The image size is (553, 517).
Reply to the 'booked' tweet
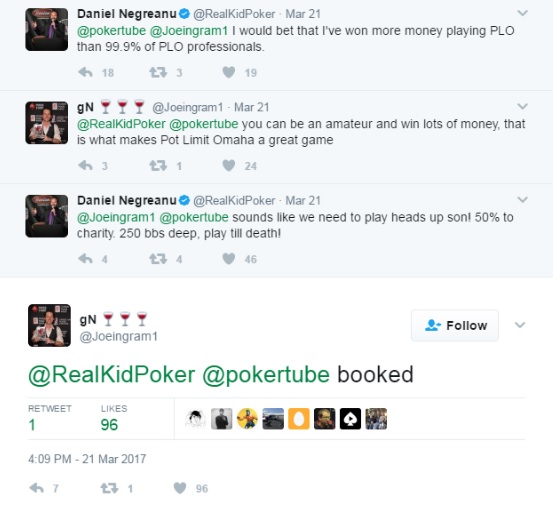37,488
